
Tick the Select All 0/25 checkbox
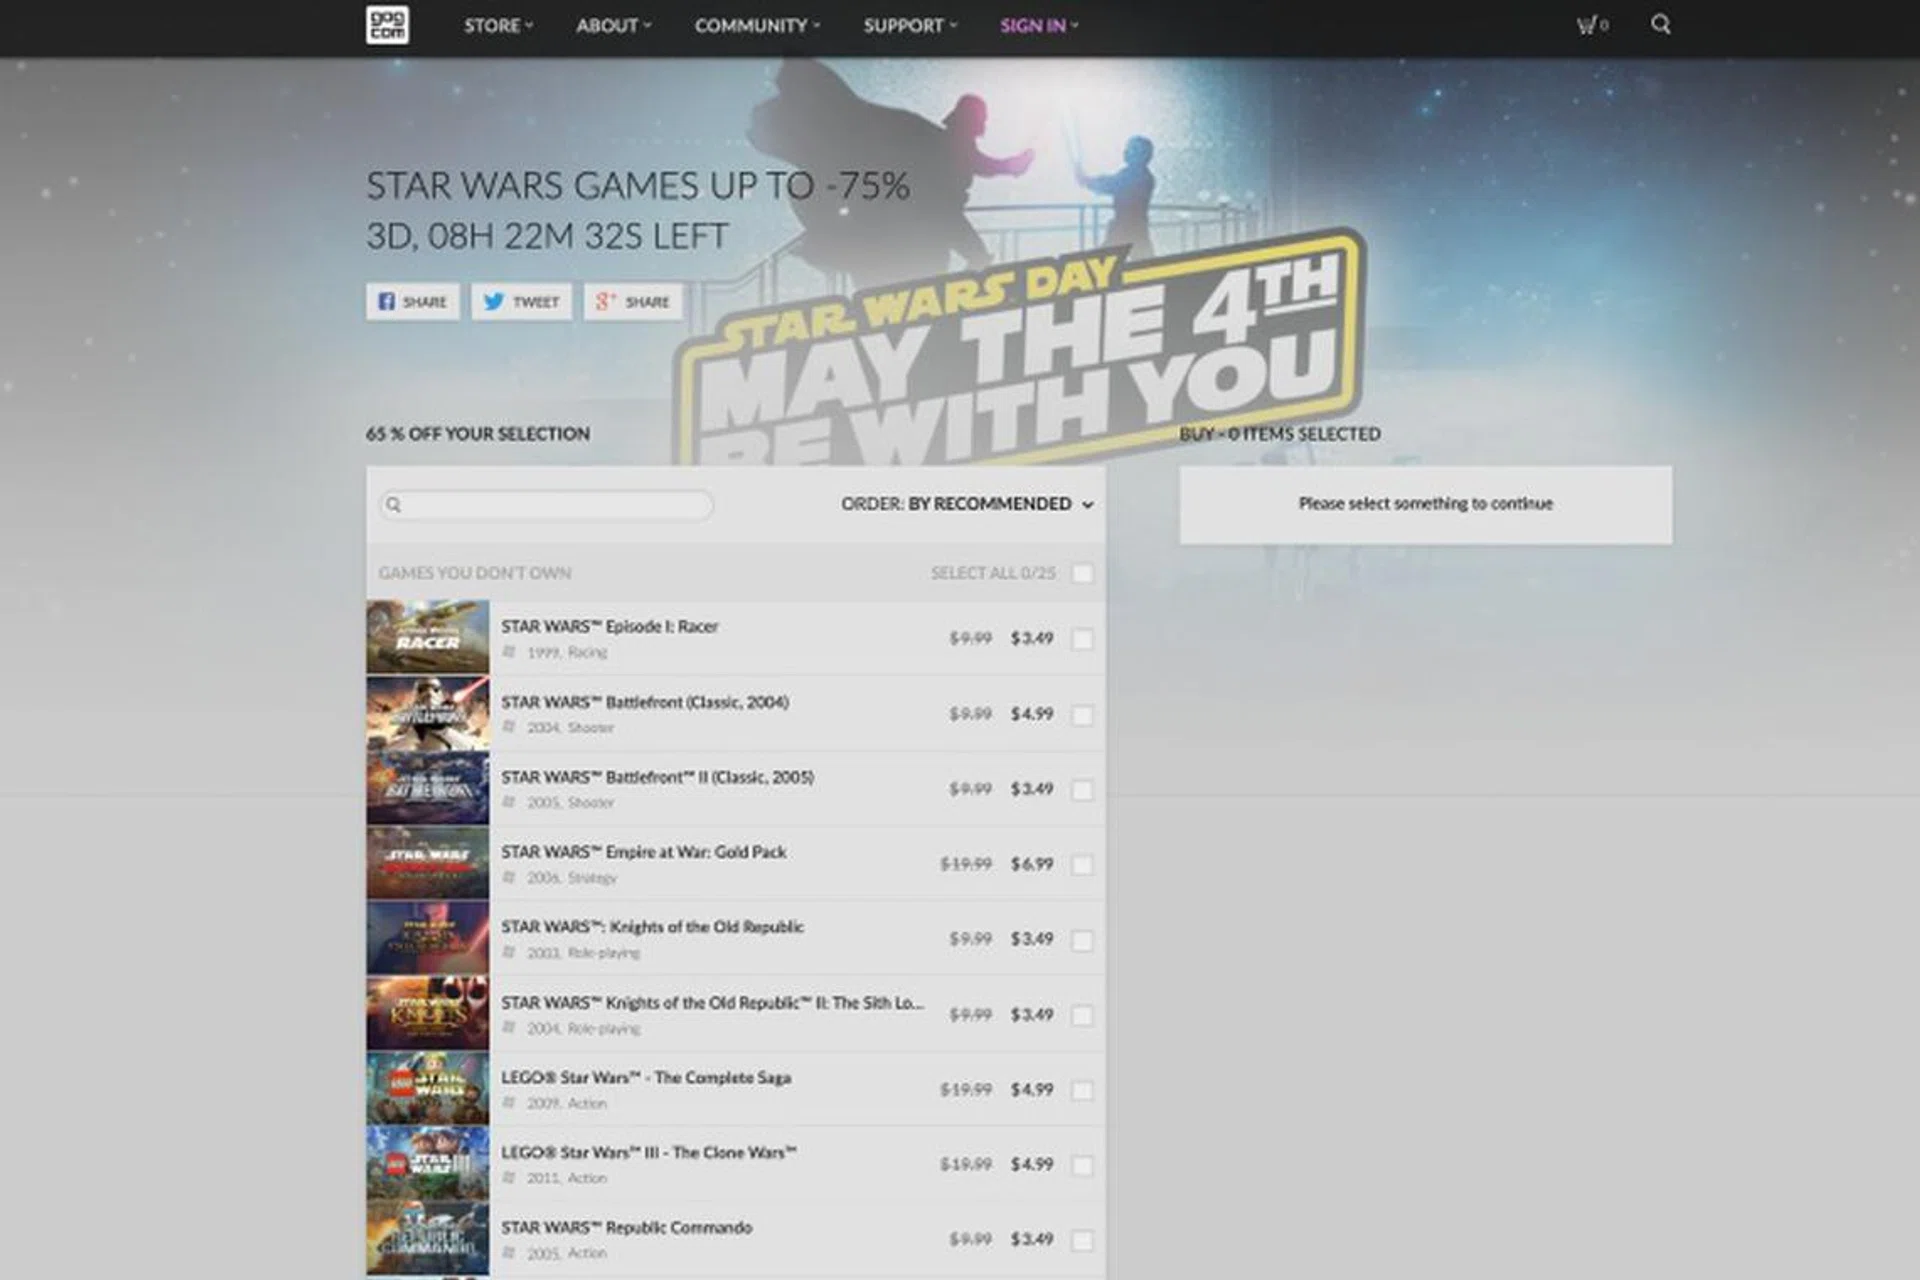pos(1082,573)
